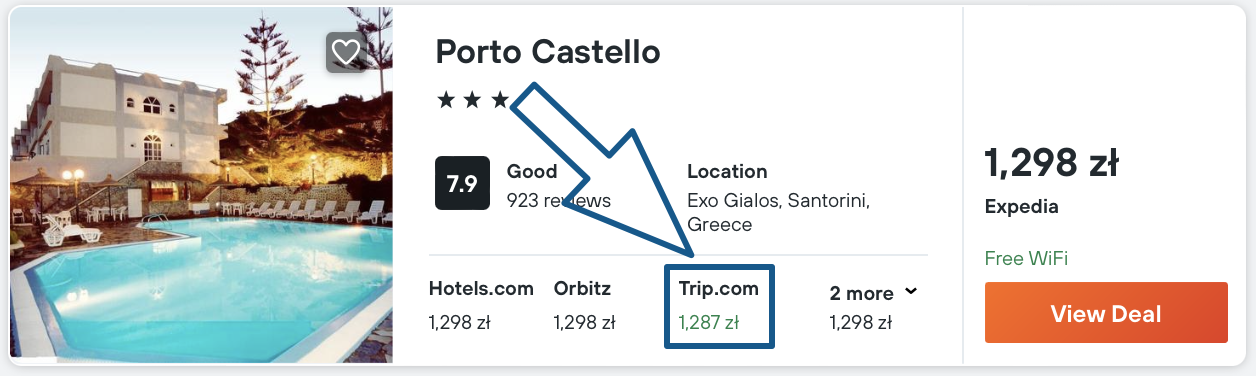Viewport: 1256px width, 376px height.
Task: Save Porto Castello with the heart icon
Action: (345, 52)
